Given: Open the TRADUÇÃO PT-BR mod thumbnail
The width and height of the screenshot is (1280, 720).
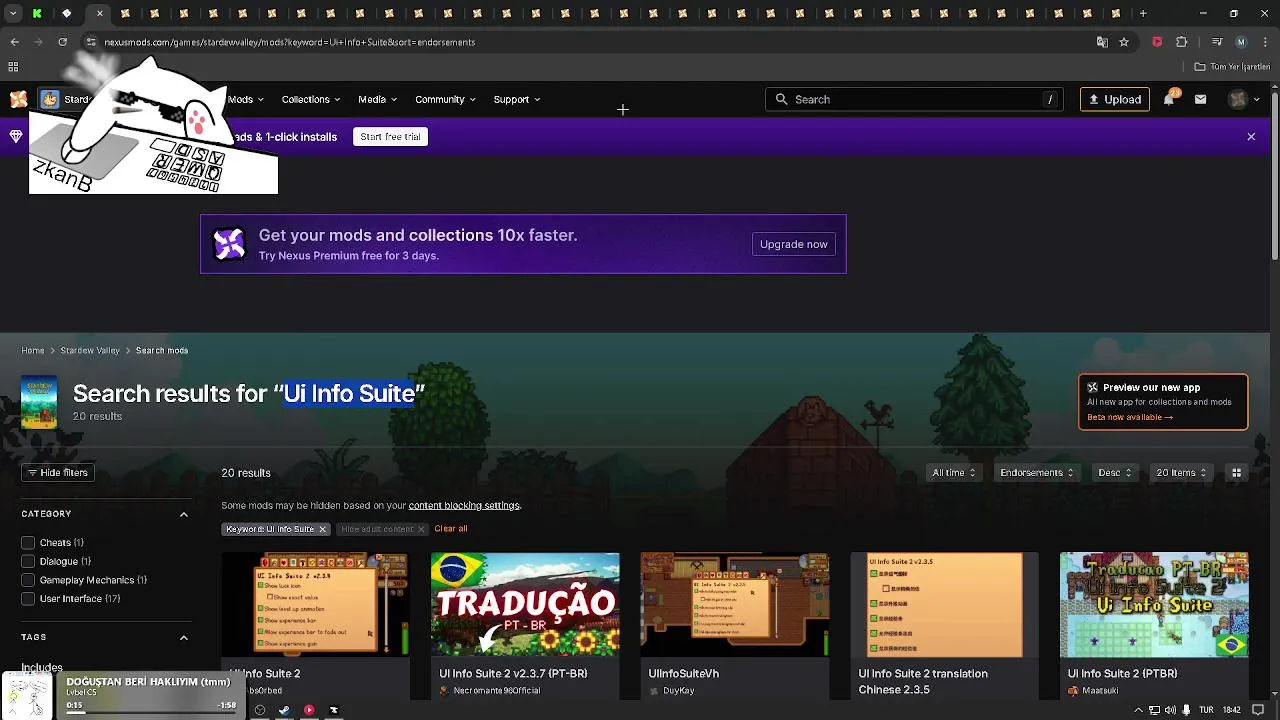Looking at the screenshot, I should coord(525,605).
